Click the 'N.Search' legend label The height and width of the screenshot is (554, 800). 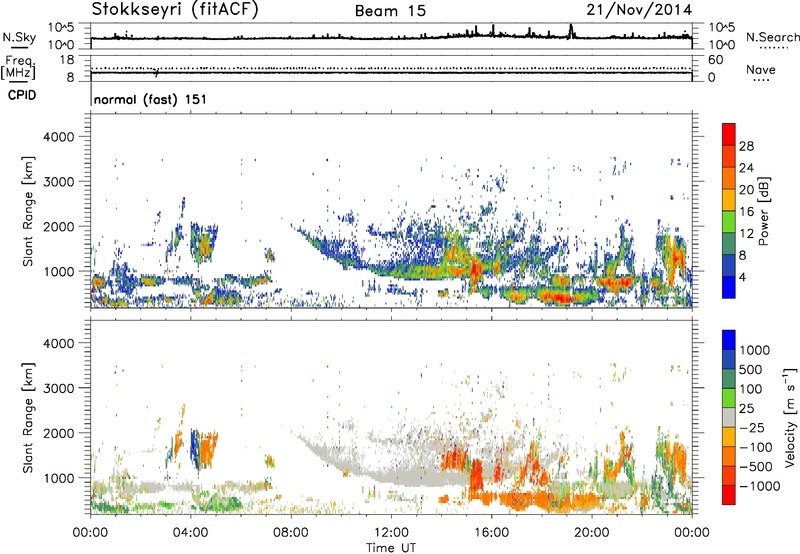point(772,37)
